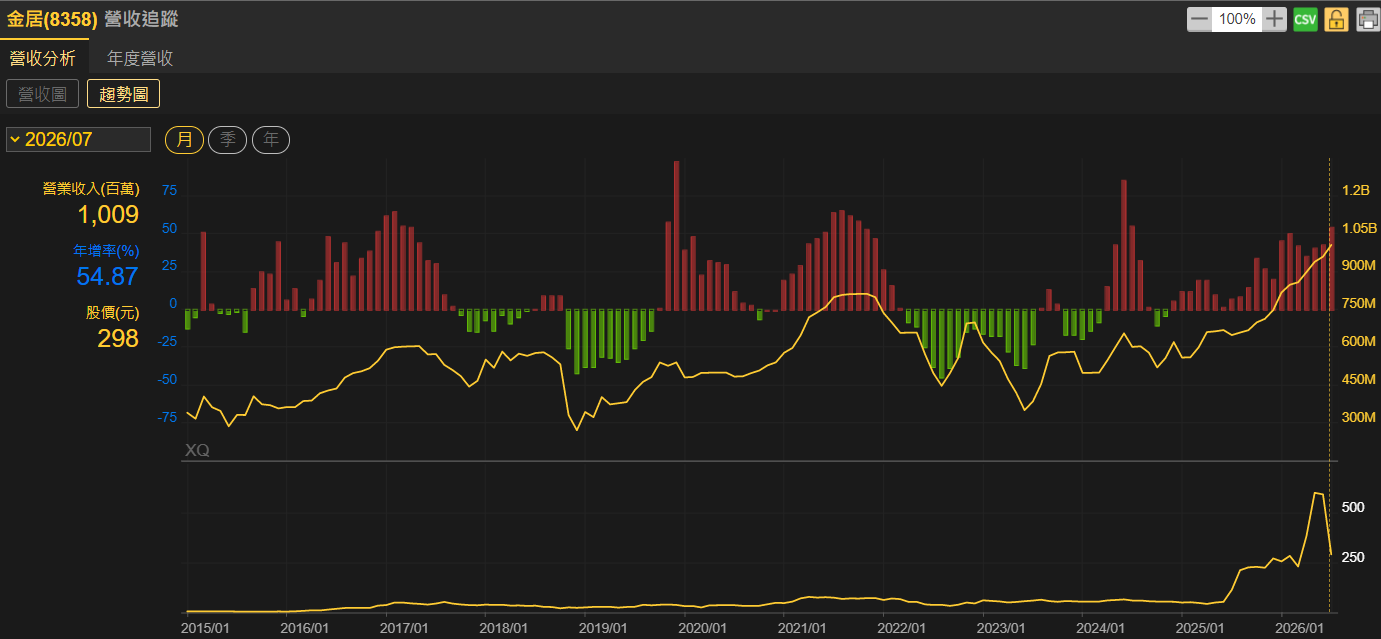Click the 年增率(%) label
This screenshot has width=1381, height=639.
coord(106,250)
